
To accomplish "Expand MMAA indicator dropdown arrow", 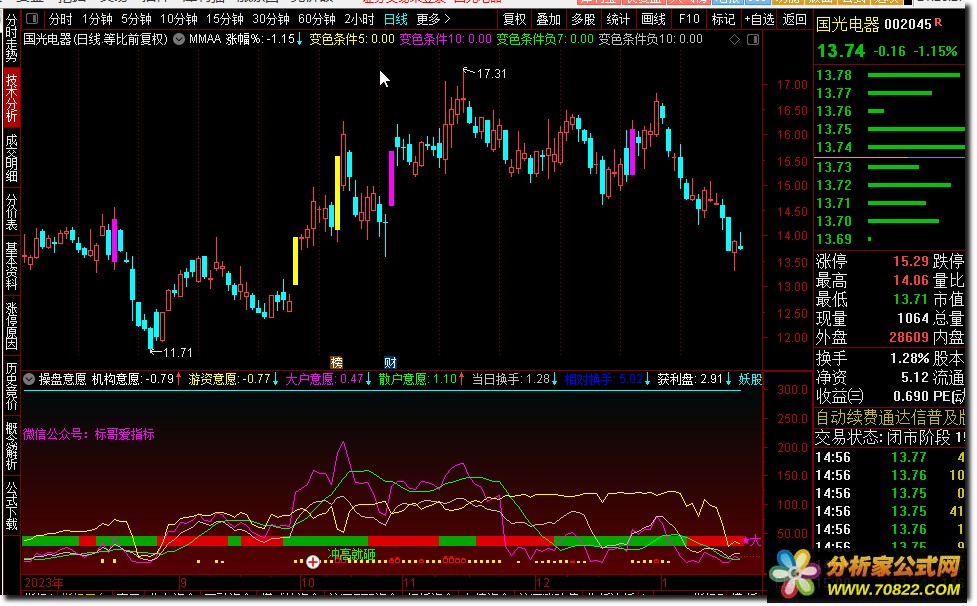I will [179, 40].
